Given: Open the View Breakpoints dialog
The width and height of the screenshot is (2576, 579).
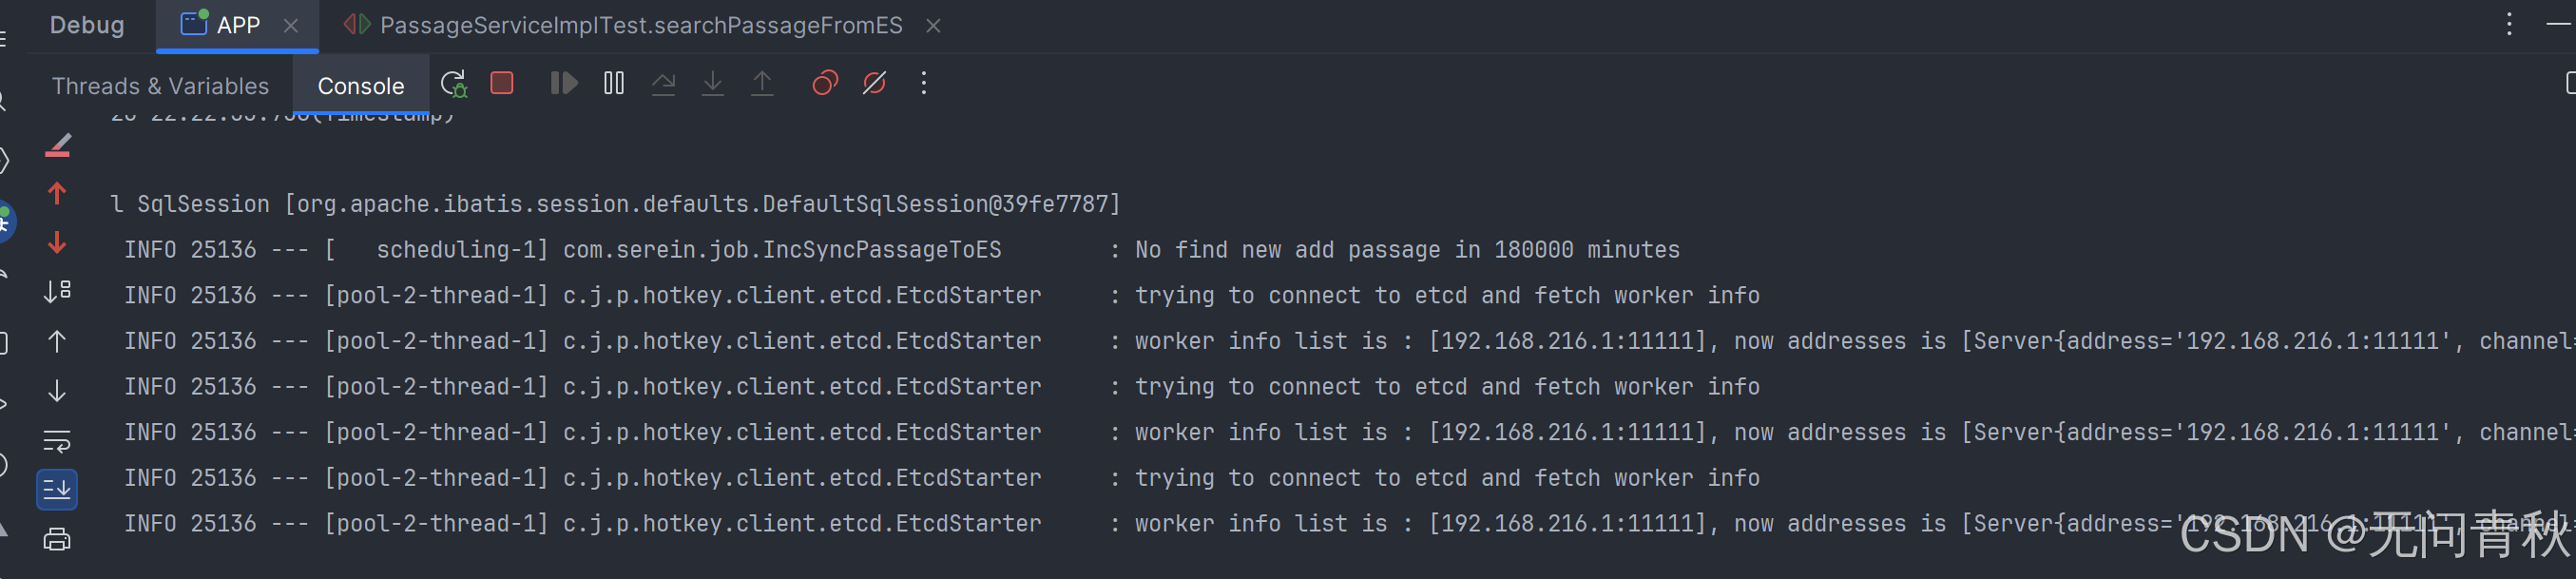Looking at the screenshot, I should (824, 83).
